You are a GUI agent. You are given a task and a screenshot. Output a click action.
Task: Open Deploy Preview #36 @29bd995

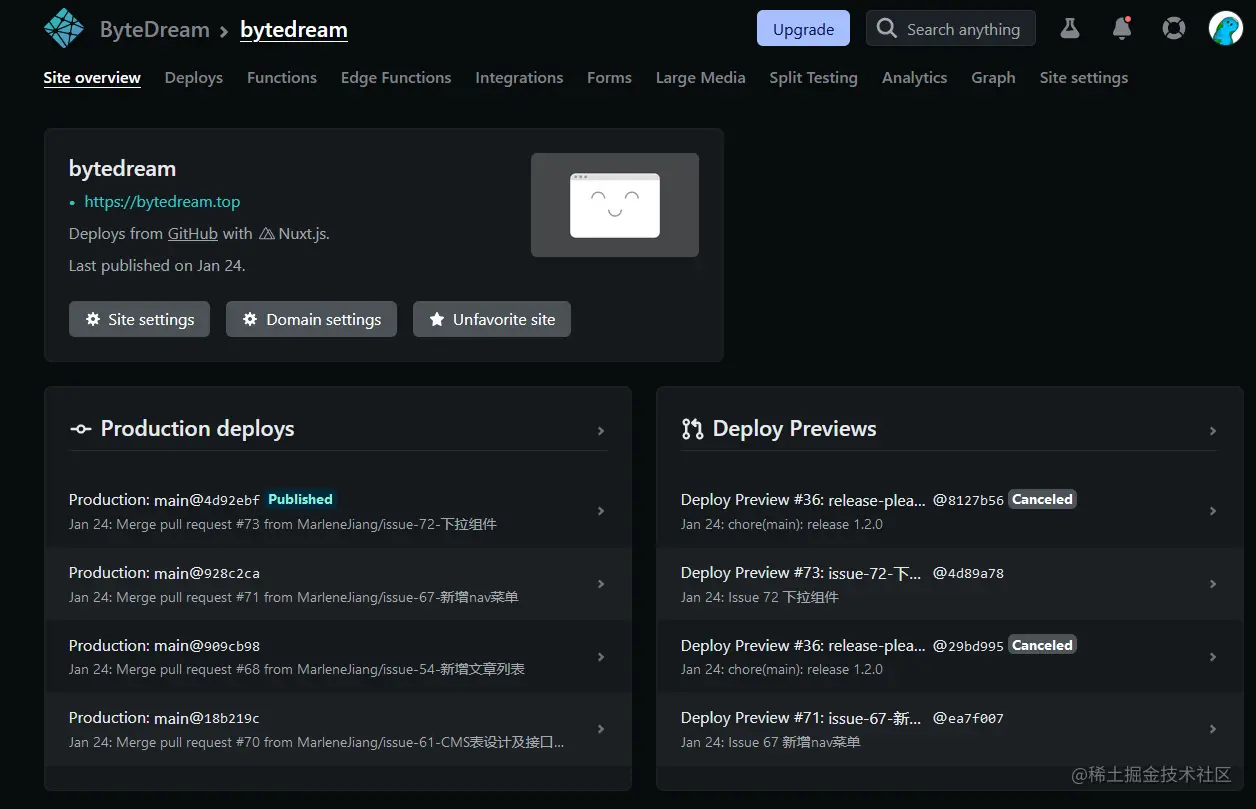(950, 657)
